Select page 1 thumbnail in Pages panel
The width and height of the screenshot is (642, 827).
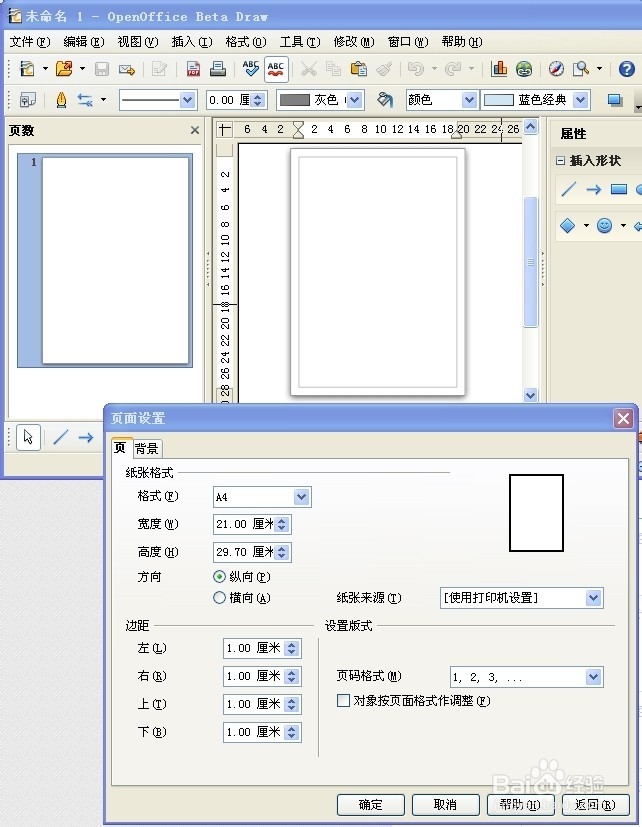coord(105,261)
